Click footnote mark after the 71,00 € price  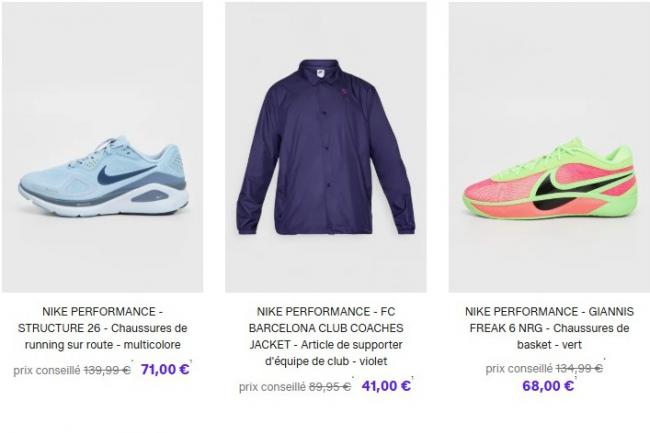(191, 361)
